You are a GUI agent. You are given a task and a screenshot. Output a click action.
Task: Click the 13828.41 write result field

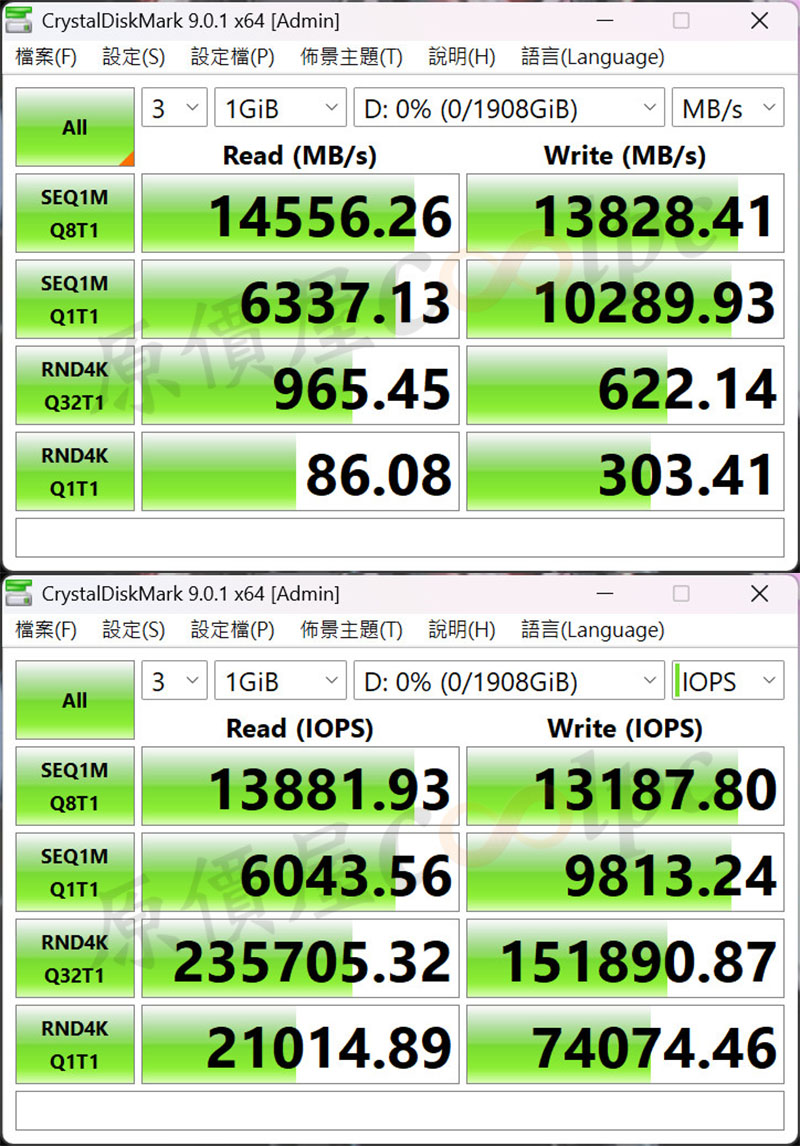tap(625, 213)
